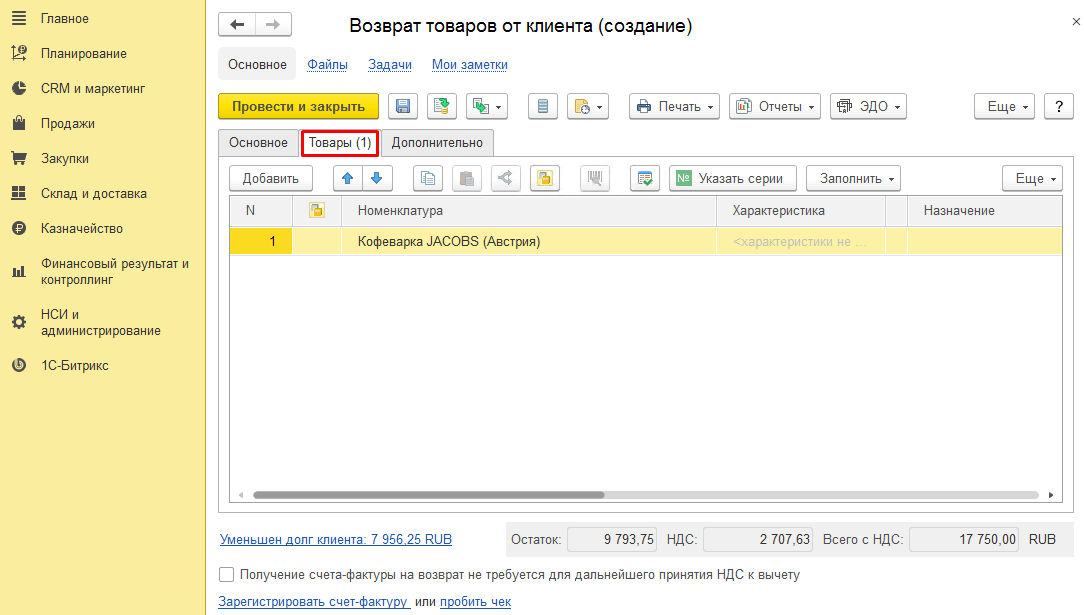Click the horizontal scrollbar of the table

point(430,495)
